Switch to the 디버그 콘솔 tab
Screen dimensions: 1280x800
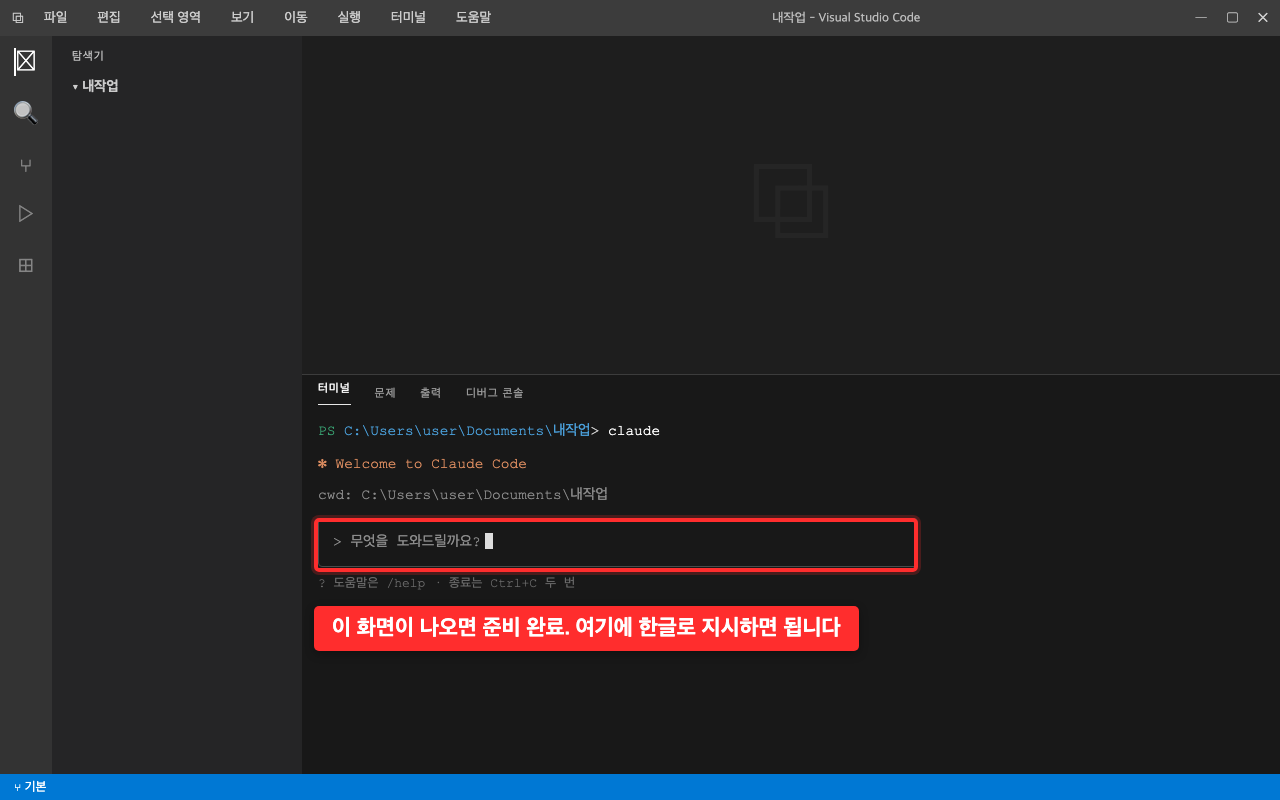pos(494,393)
